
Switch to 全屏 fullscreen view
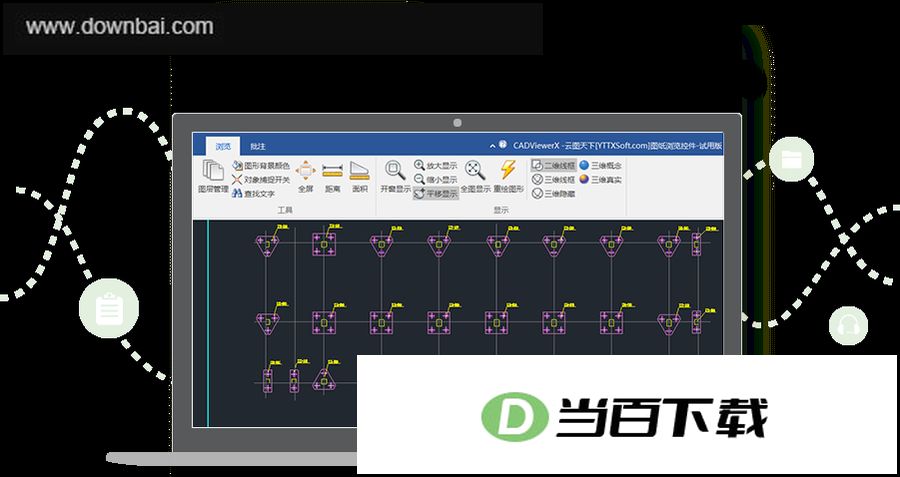305,176
